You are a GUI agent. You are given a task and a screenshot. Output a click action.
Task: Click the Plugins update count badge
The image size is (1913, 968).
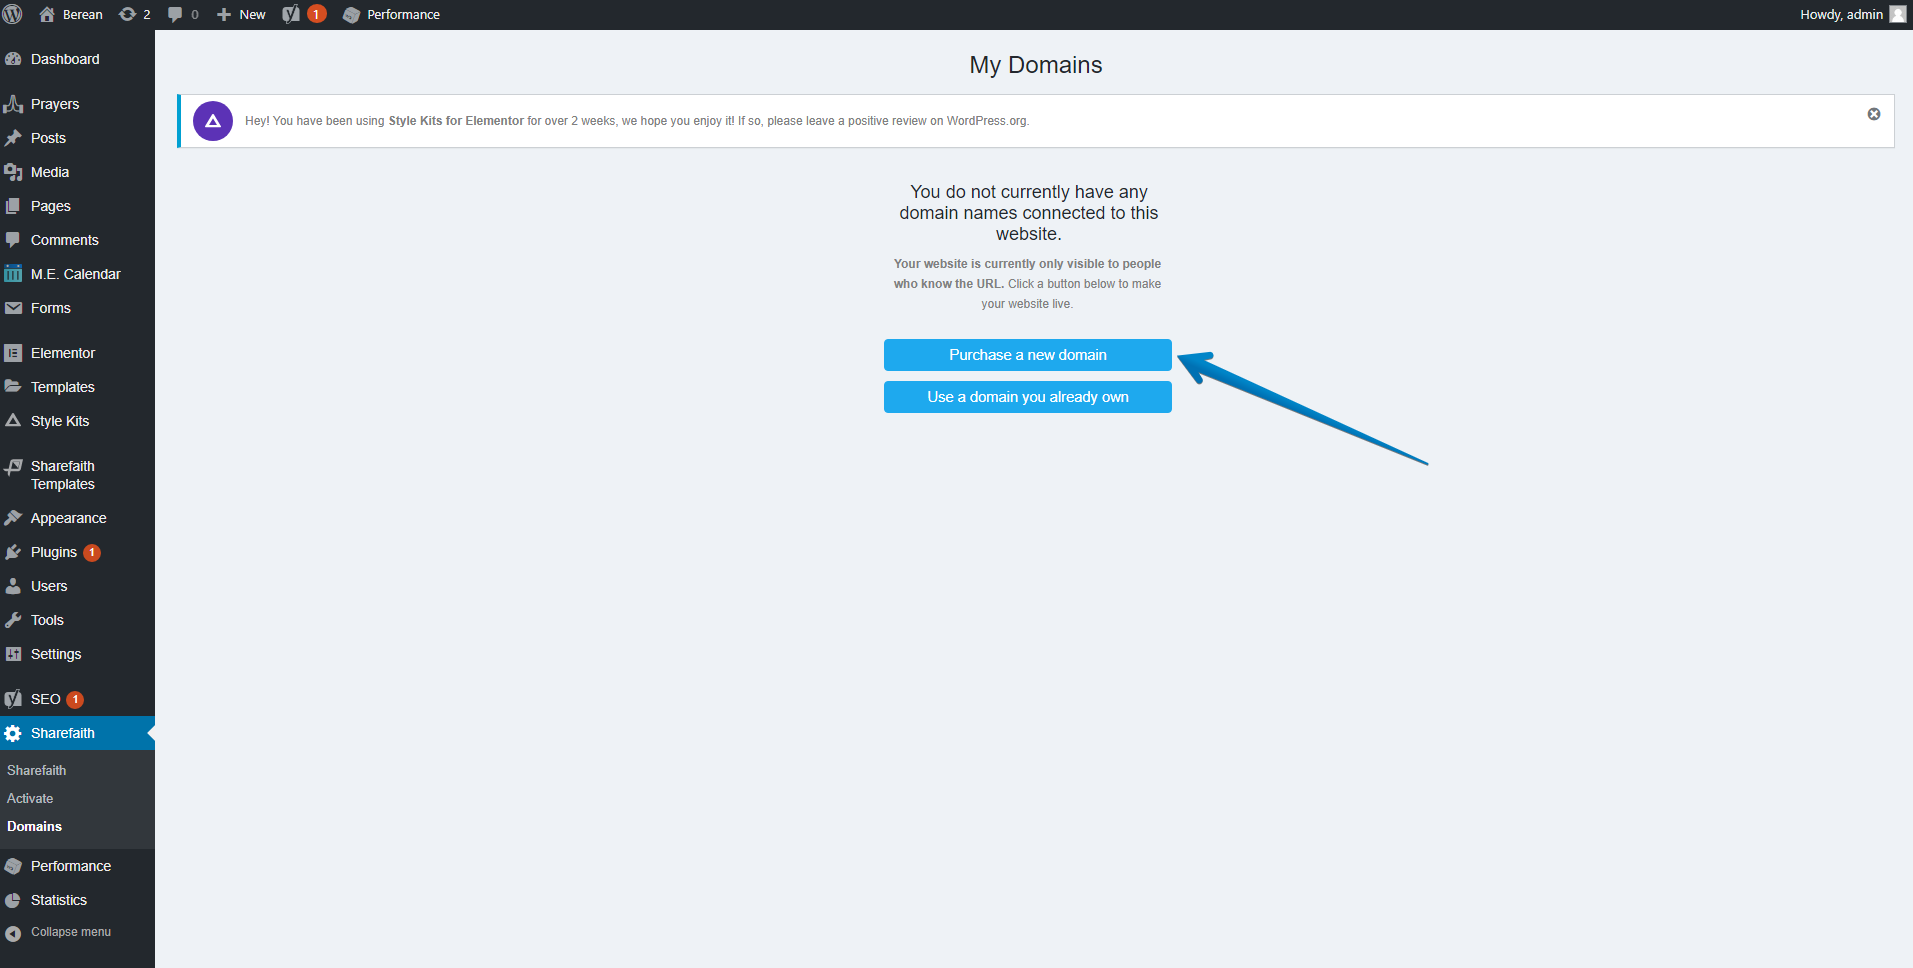point(92,553)
